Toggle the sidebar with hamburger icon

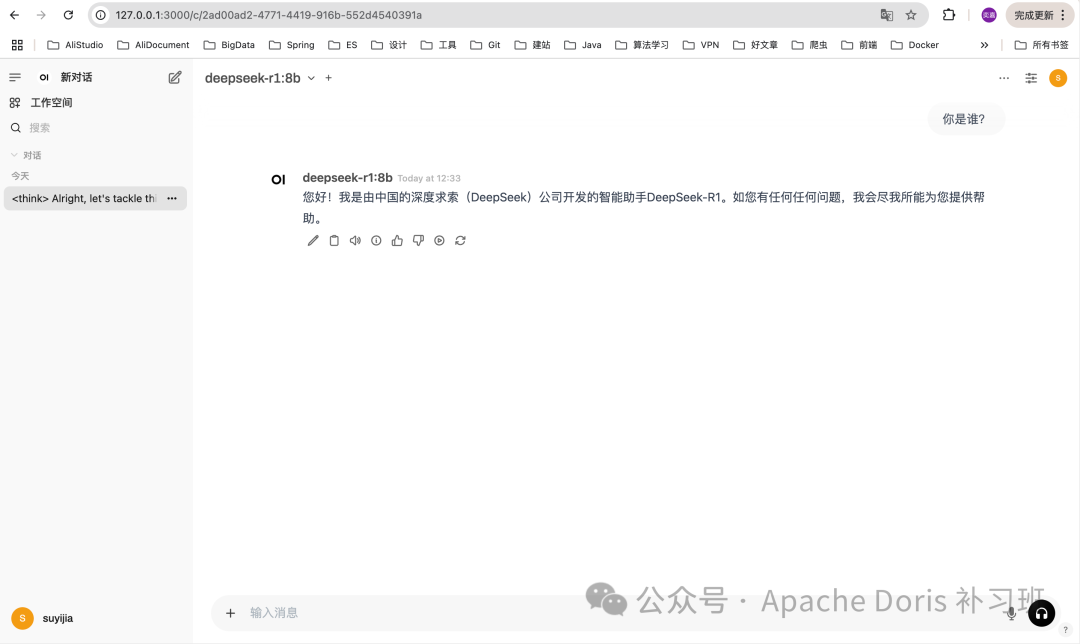(15, 77)
